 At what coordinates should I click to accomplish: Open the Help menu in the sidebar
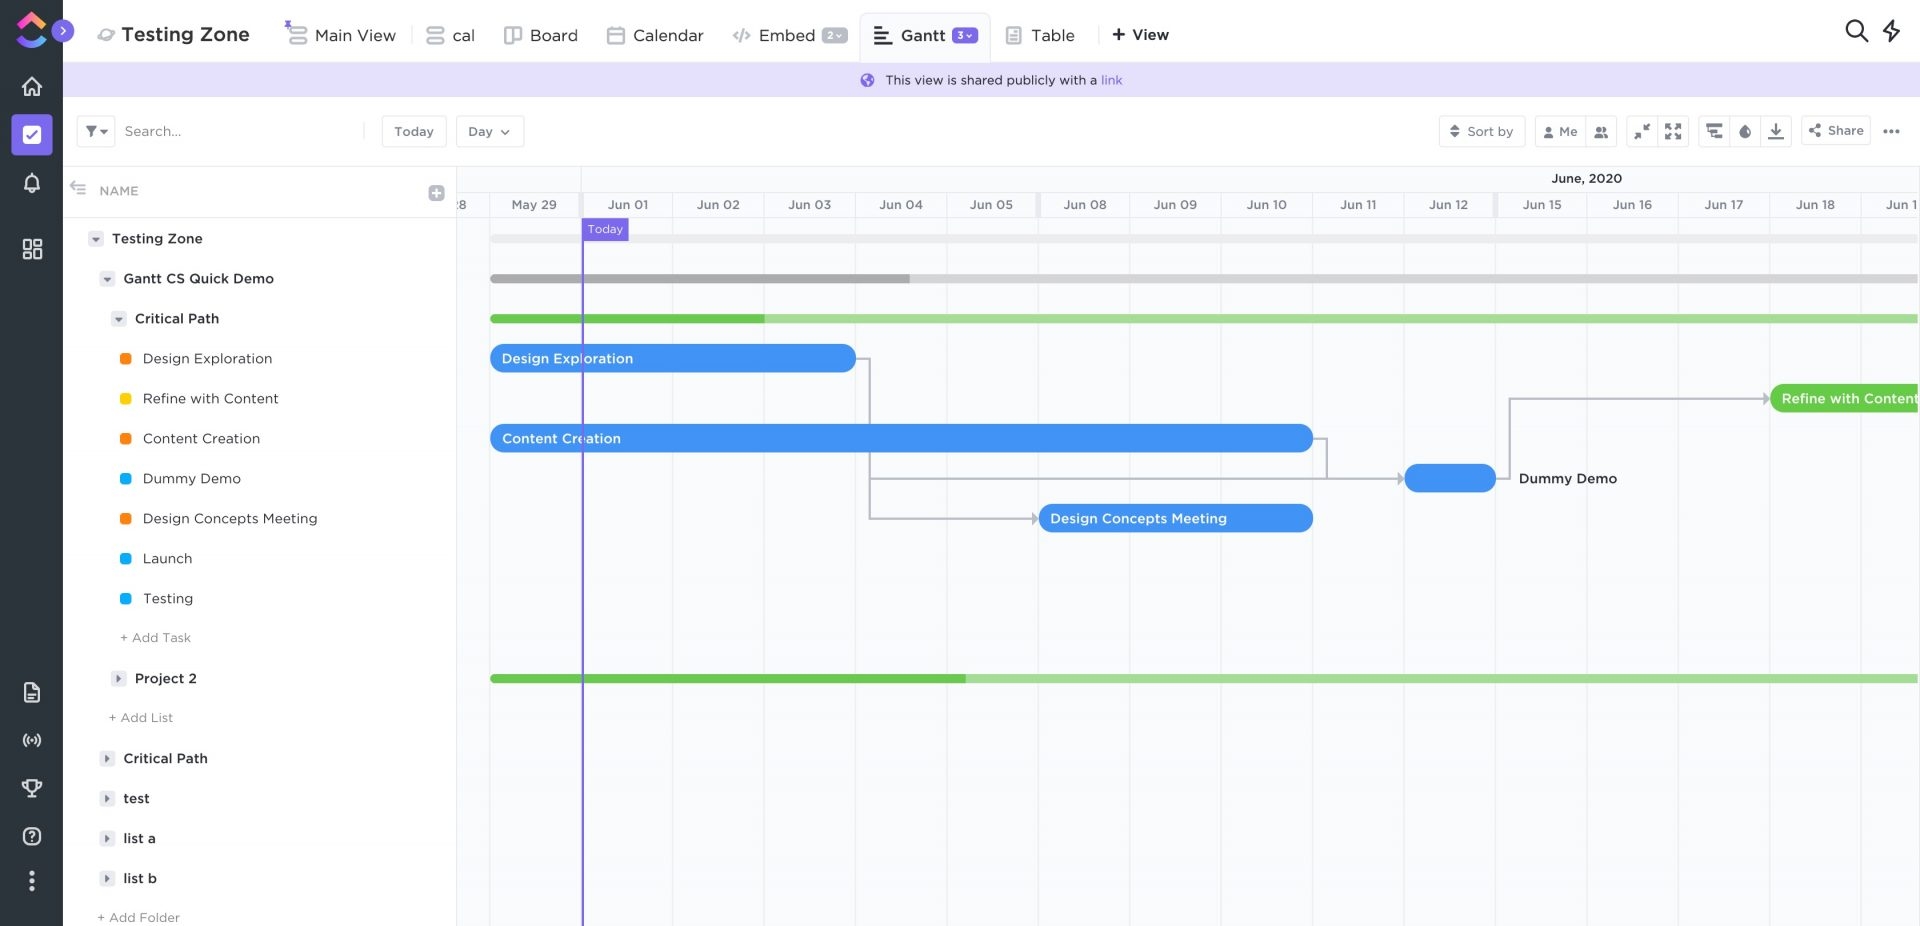coord(32,836)
